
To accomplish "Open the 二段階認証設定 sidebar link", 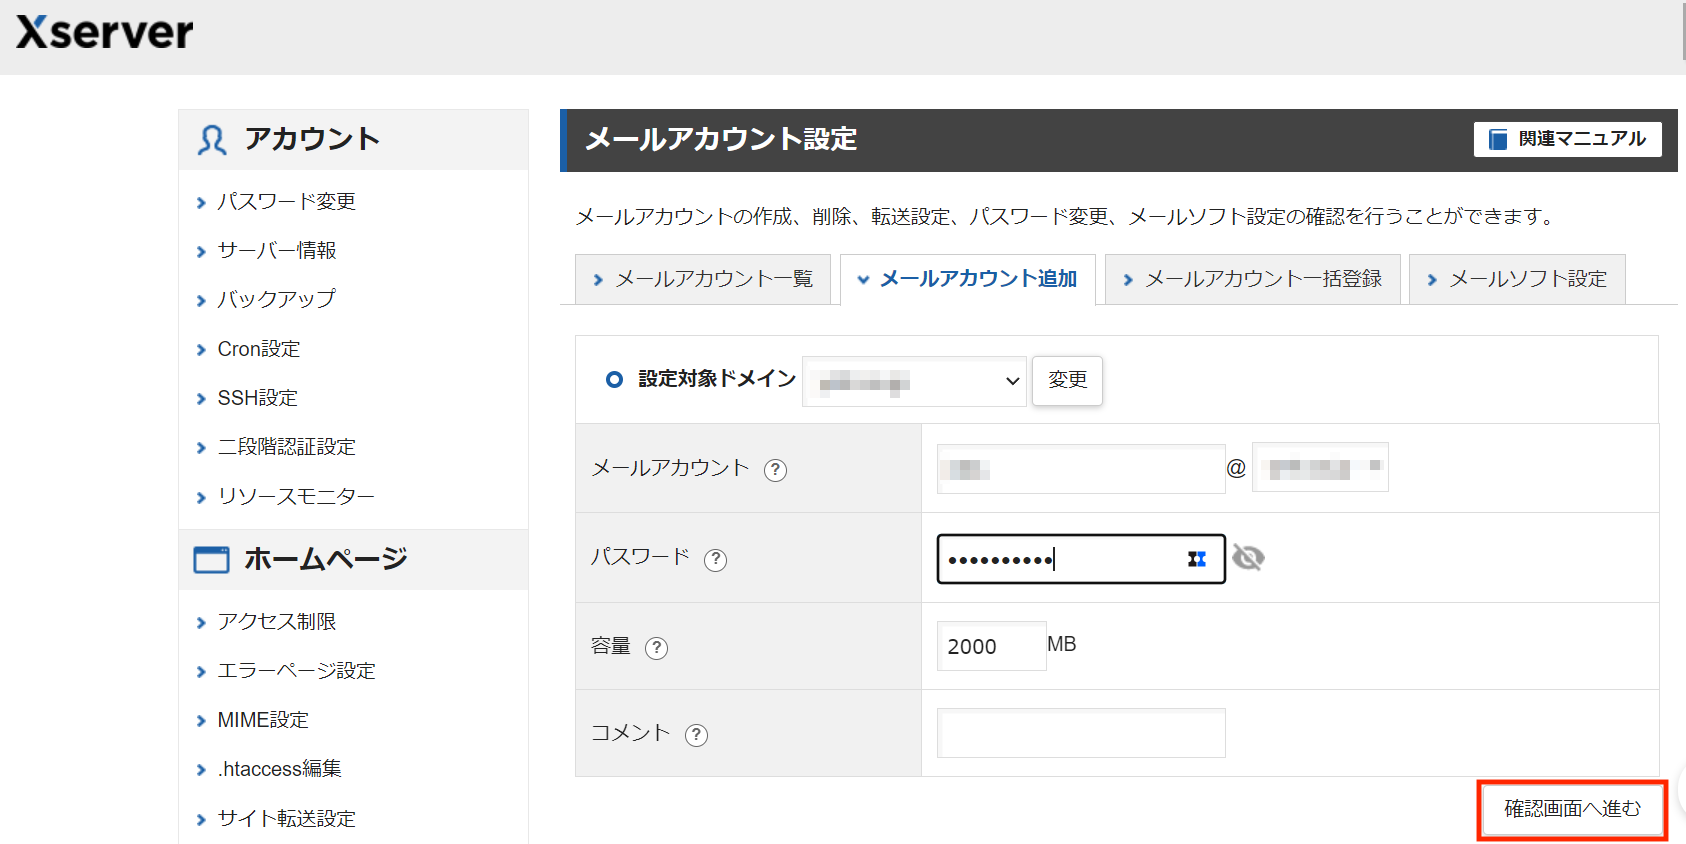I will (286, 447).
